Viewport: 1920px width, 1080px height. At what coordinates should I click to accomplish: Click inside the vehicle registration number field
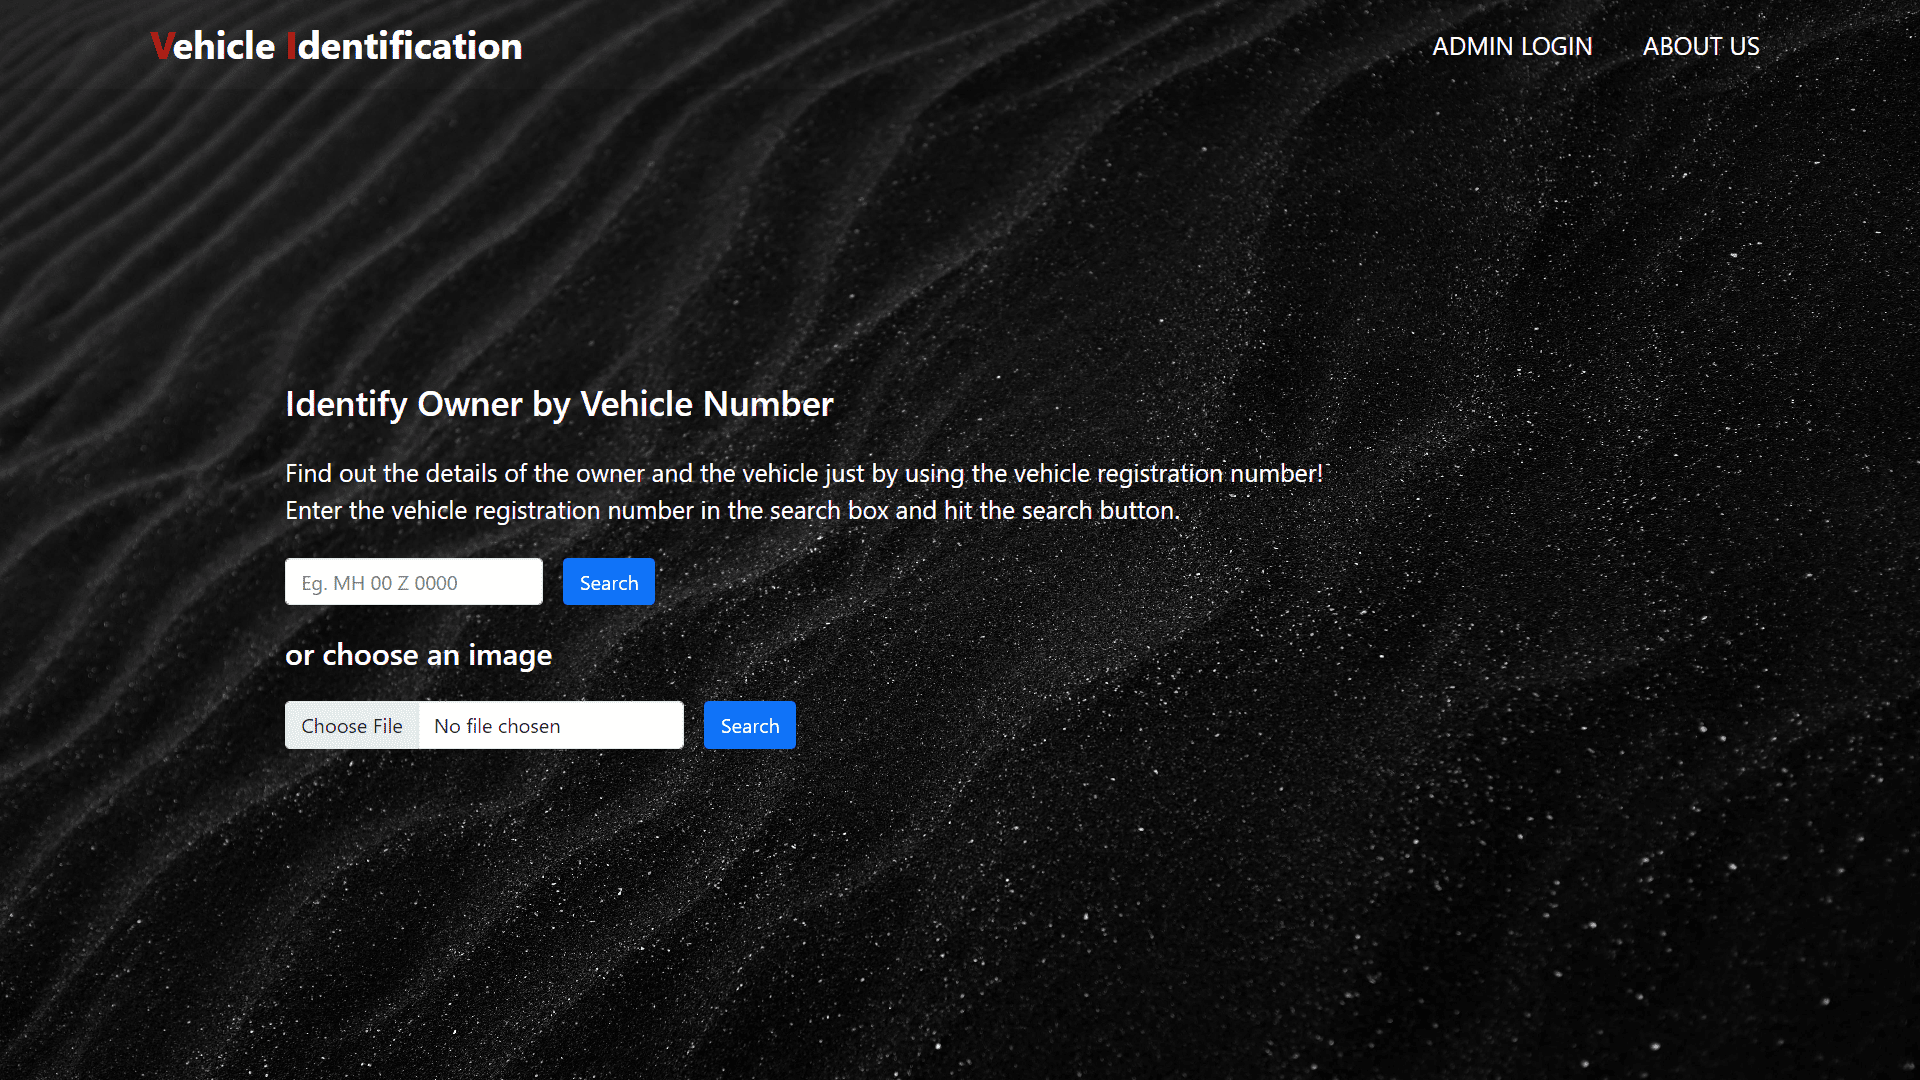(x=413, y=581)
